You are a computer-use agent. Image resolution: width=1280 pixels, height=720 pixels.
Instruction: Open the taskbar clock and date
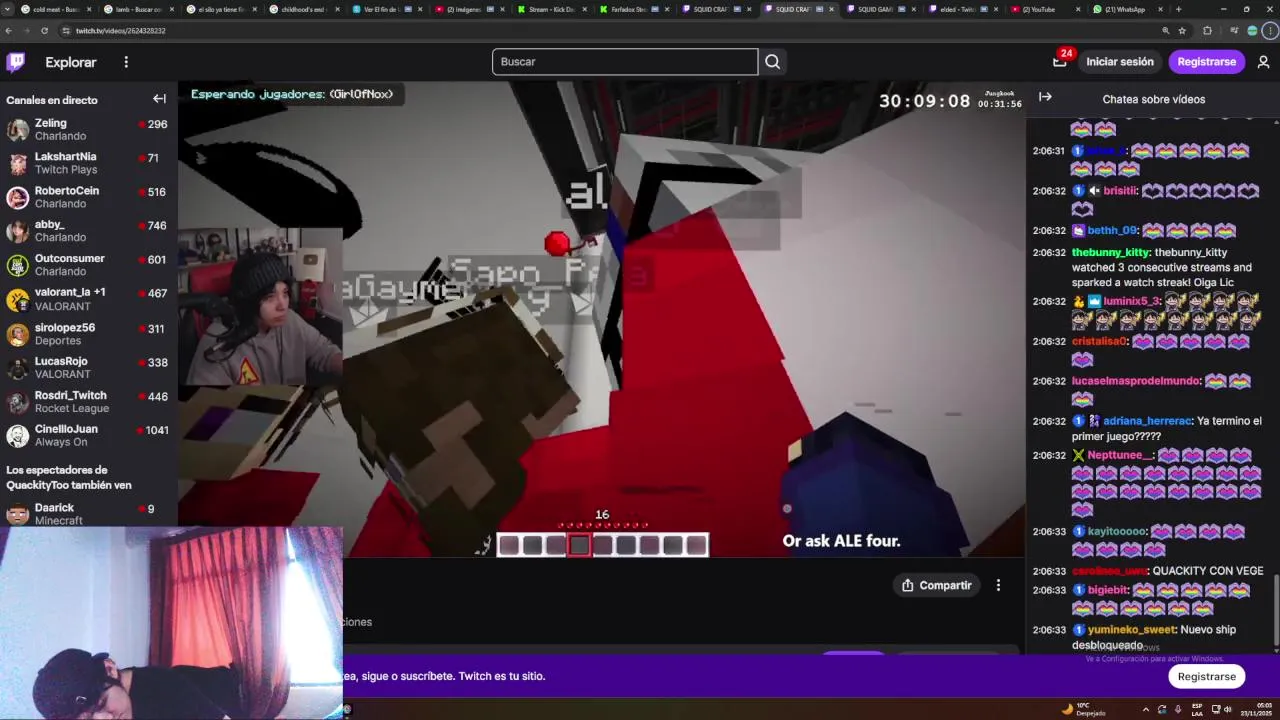(x=1258, y=709)
